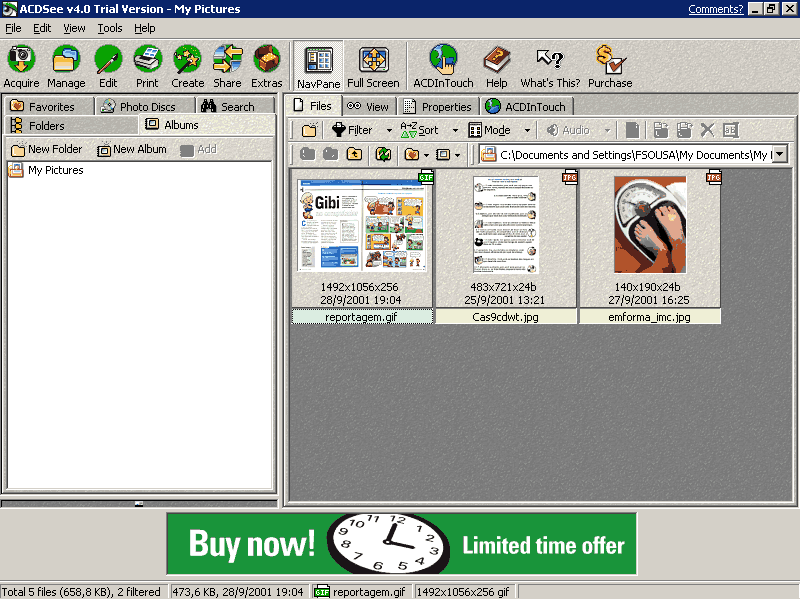Launch the Edit tool in main toolbar
The height and width of the screenshot is (600, 800).
108,60
